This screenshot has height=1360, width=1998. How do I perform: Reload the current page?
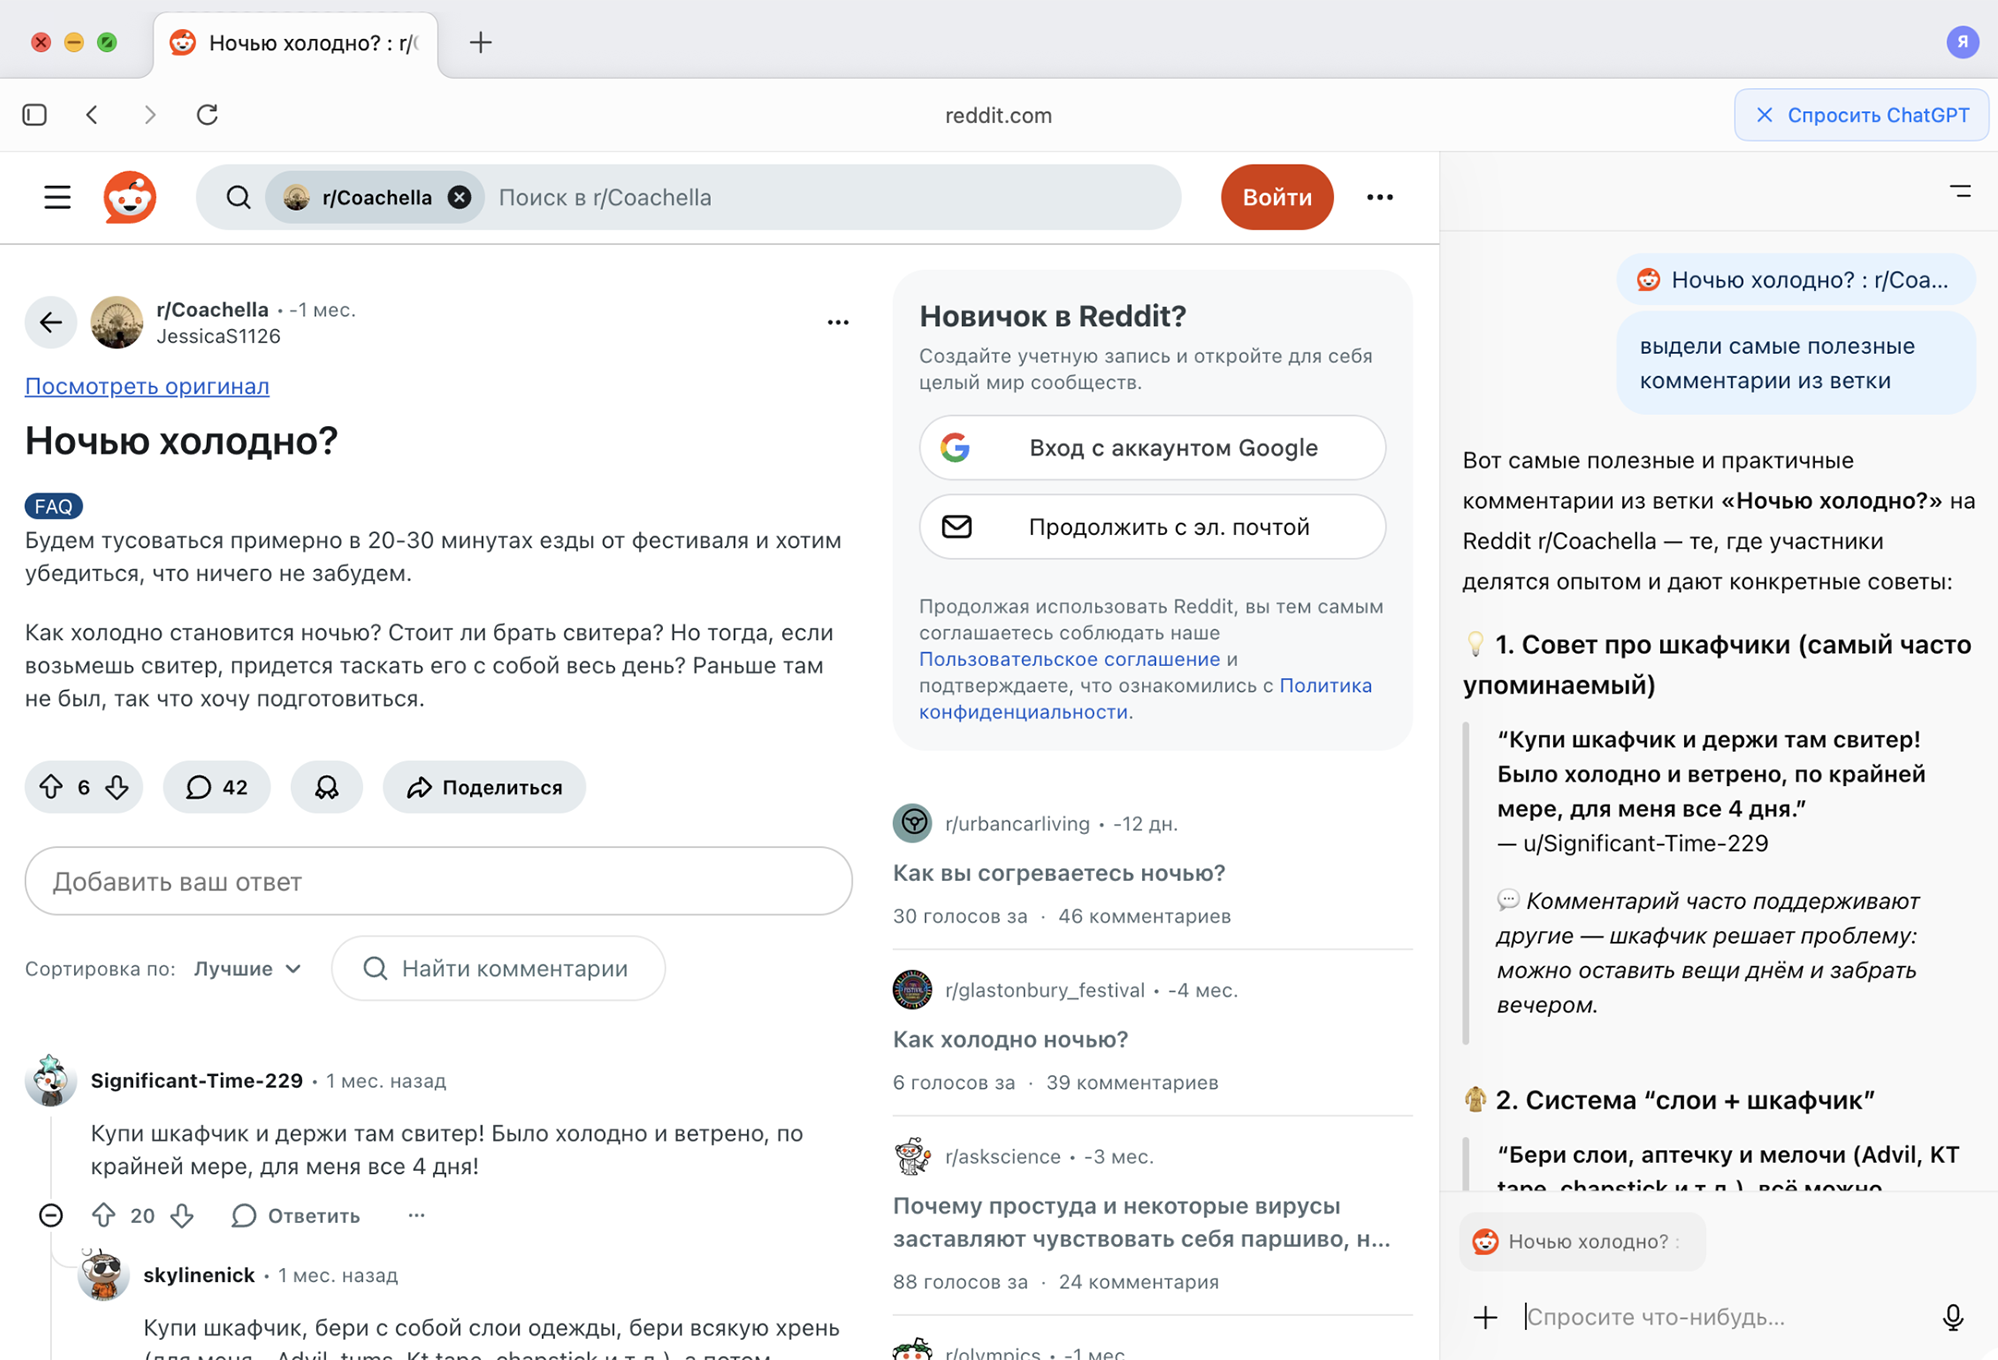pyautogui.click(x=208, y=114)
